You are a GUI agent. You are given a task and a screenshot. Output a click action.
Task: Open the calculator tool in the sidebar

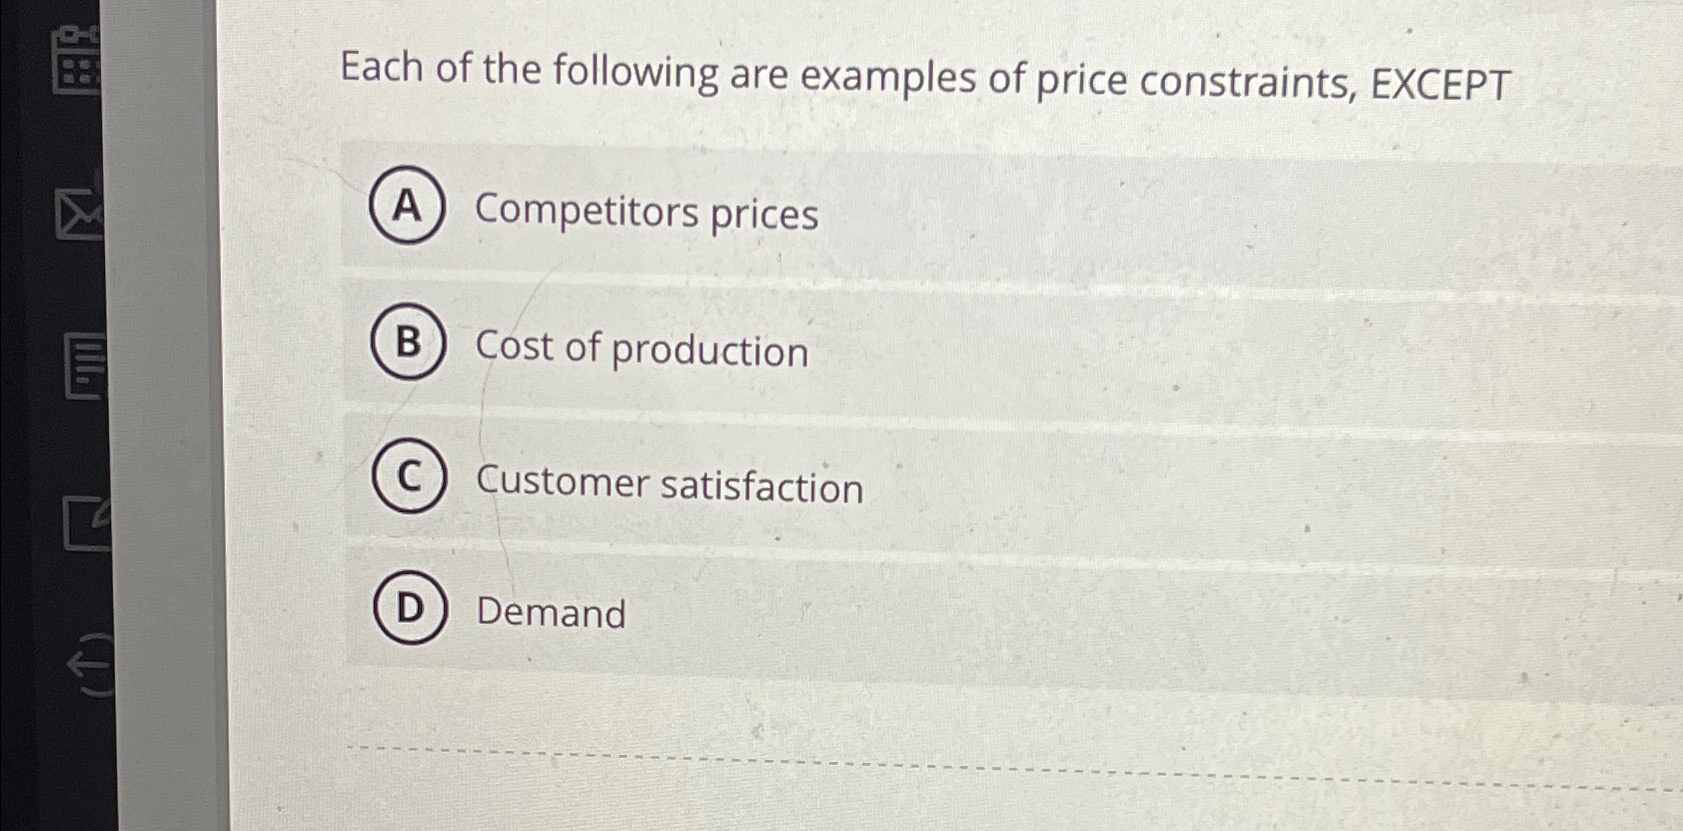click(x=75, y=60)
